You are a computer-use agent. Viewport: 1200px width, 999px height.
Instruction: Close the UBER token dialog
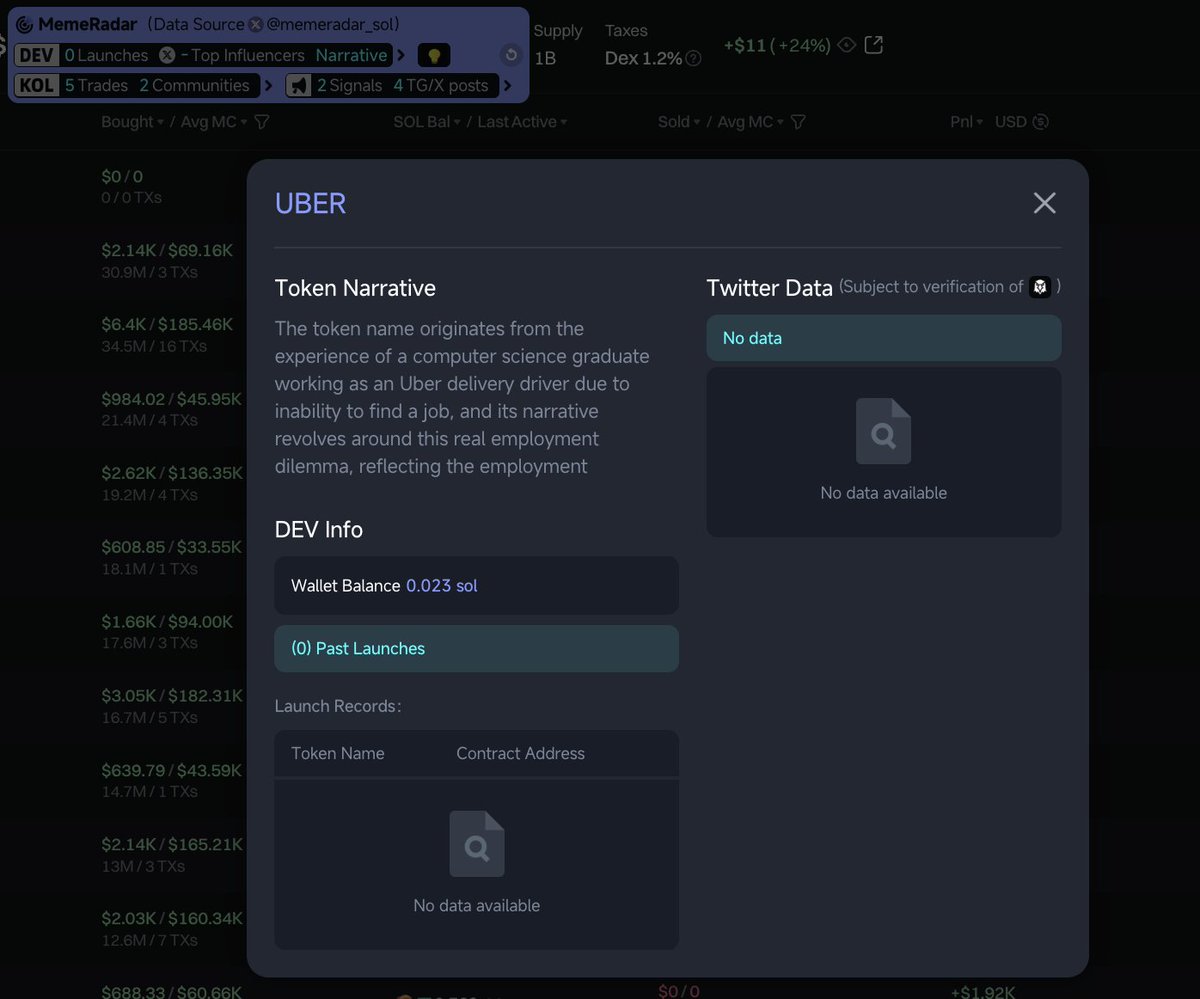point(1044,203)
